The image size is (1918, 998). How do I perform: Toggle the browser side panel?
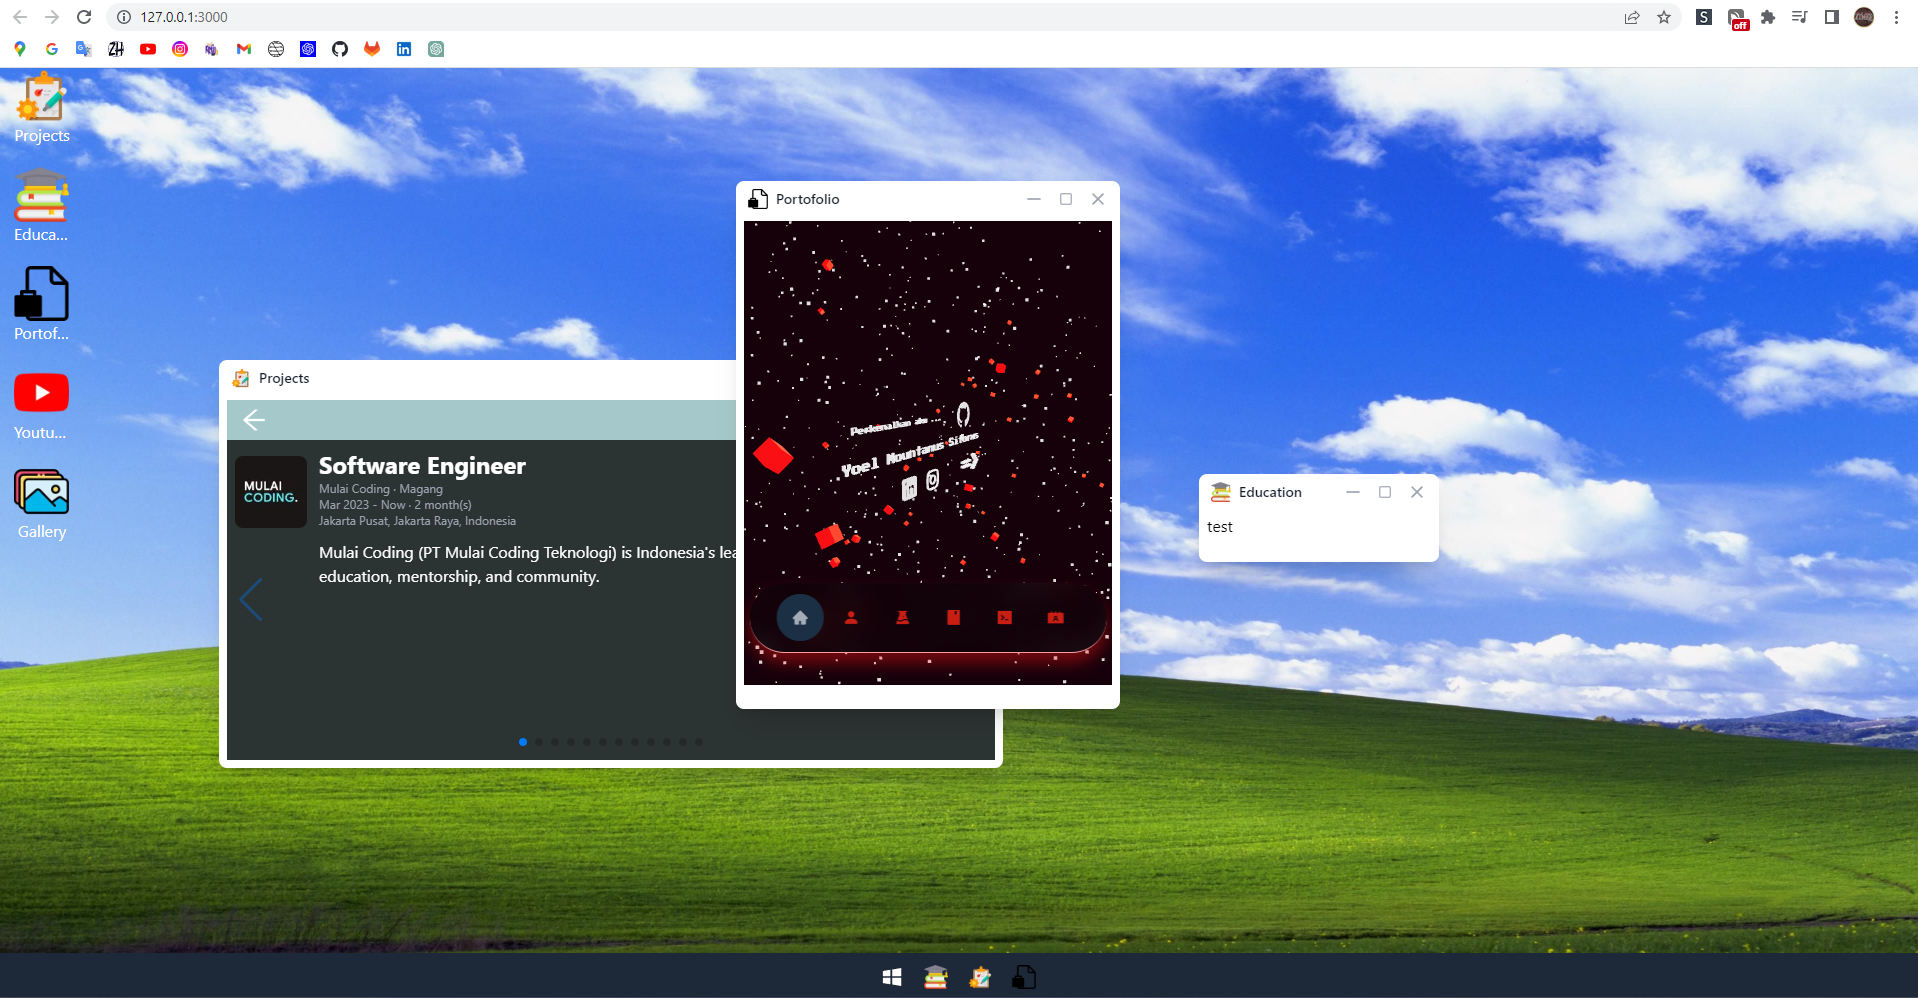tap(1831, 17)
